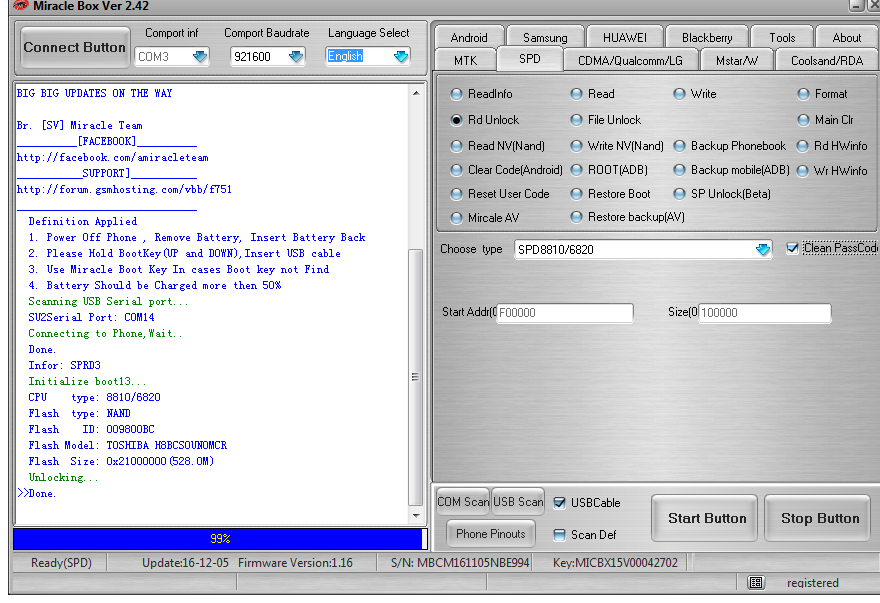Click the status bar icon beside registered
This screenshot has height=603, width=880.
pos(756,582)
